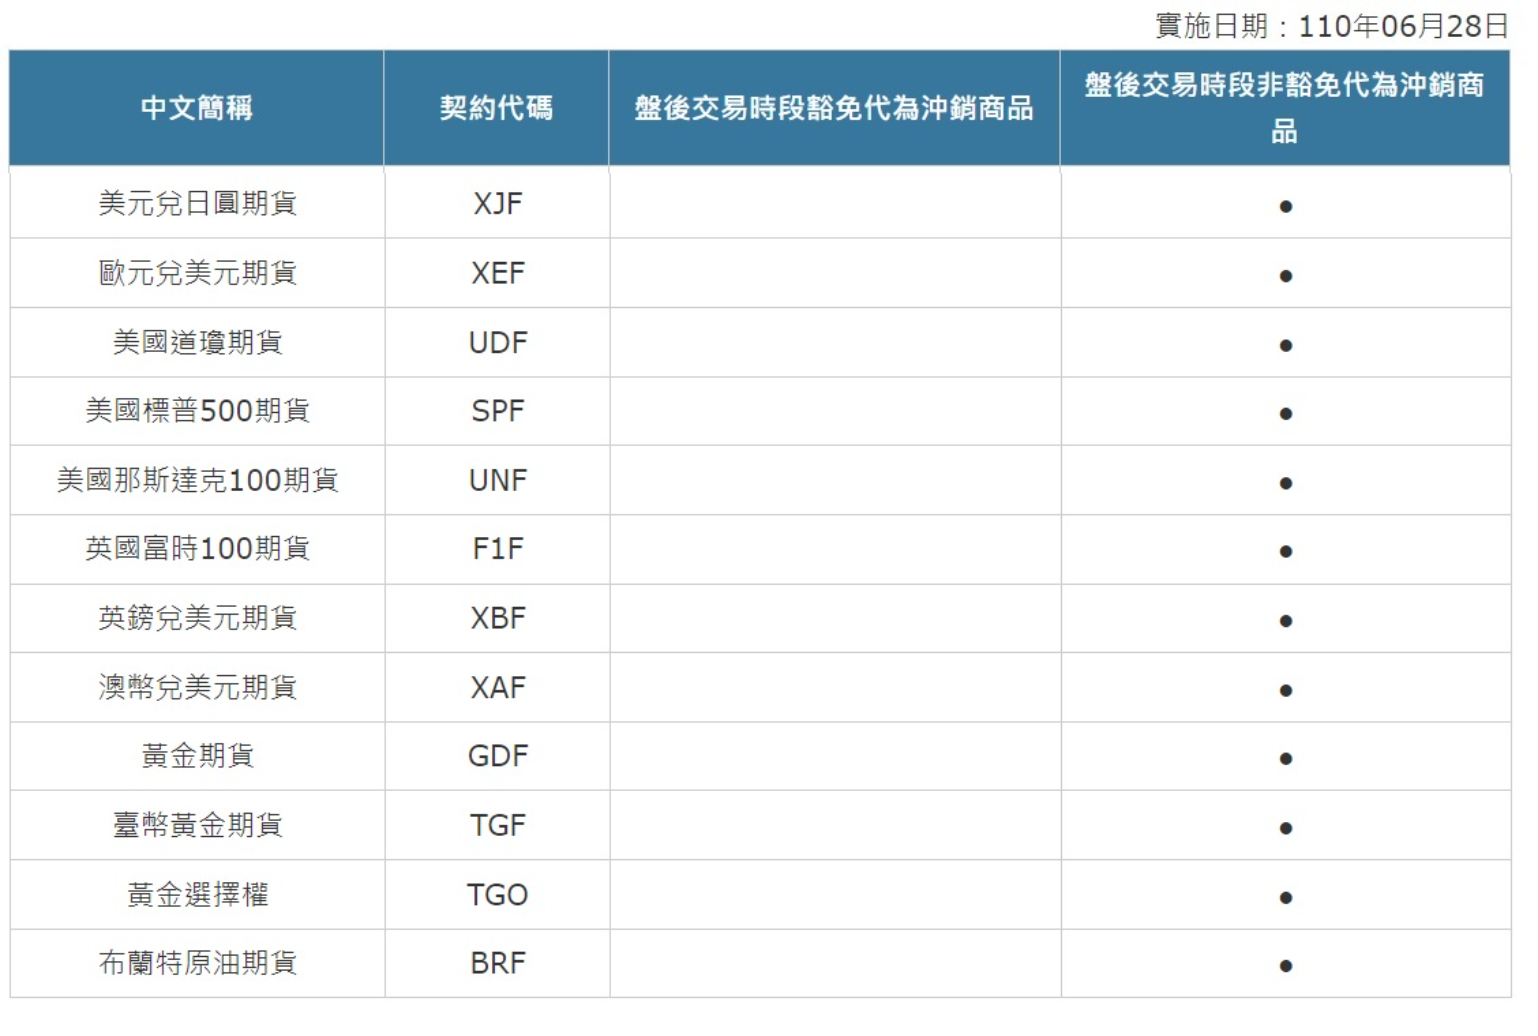Click contract code F1F
The width and height of the screenshot is (1538, 1036).
[497, 549]
